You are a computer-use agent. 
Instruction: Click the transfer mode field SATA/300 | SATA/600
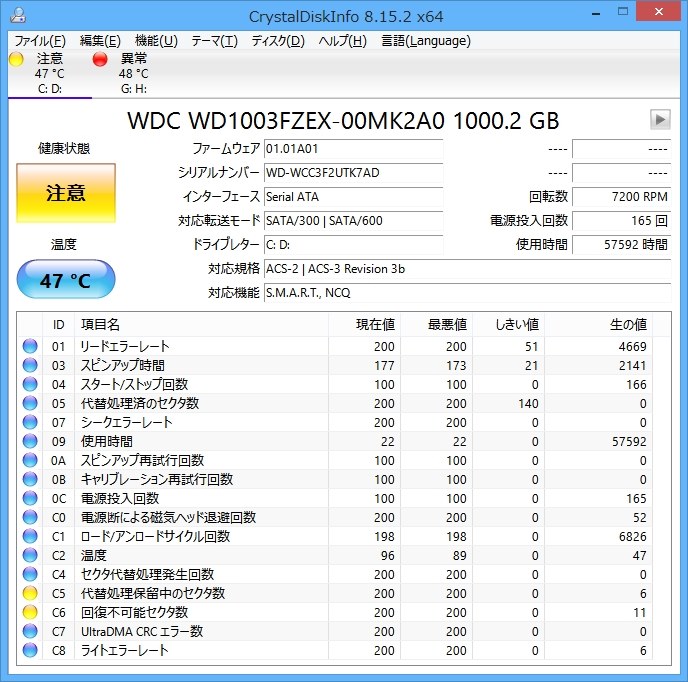tap(354, 220)
